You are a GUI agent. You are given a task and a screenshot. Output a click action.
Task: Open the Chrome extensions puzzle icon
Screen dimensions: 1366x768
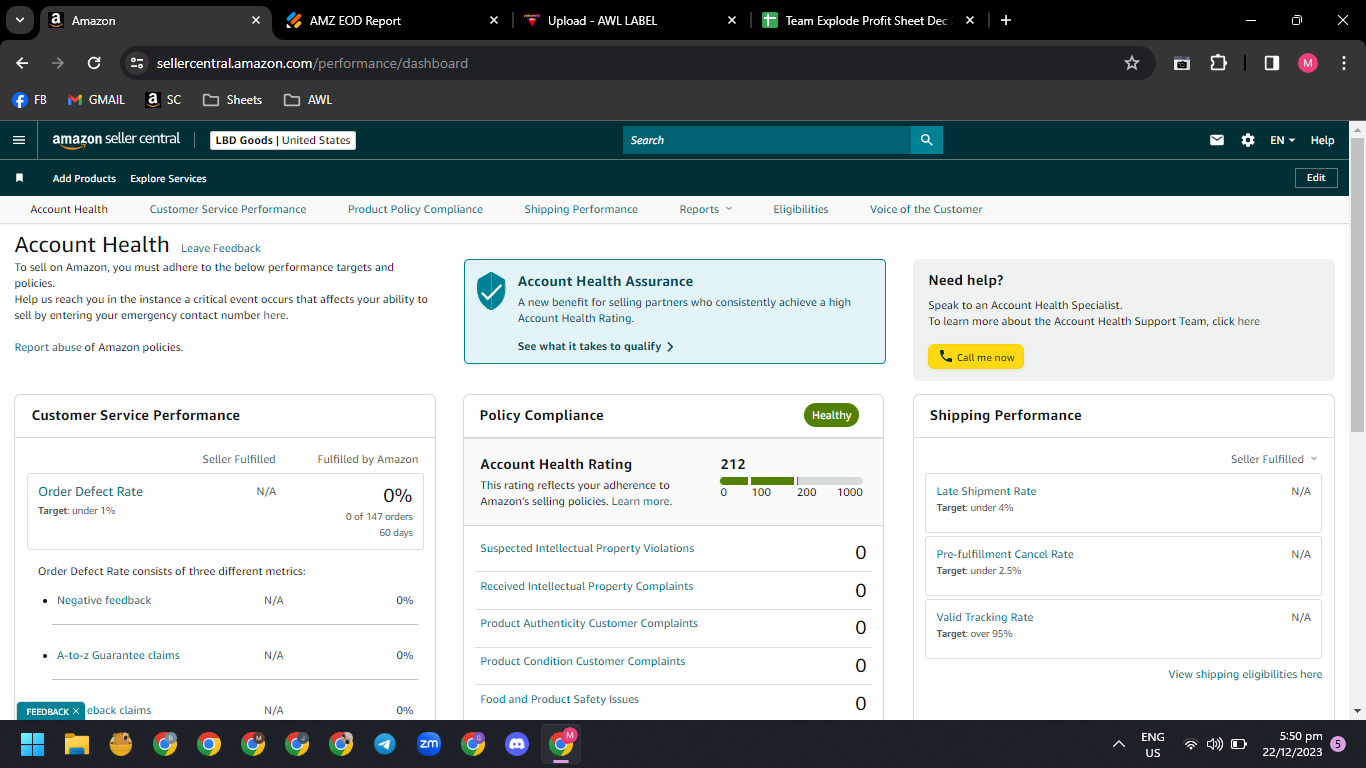click(1218, 63)
